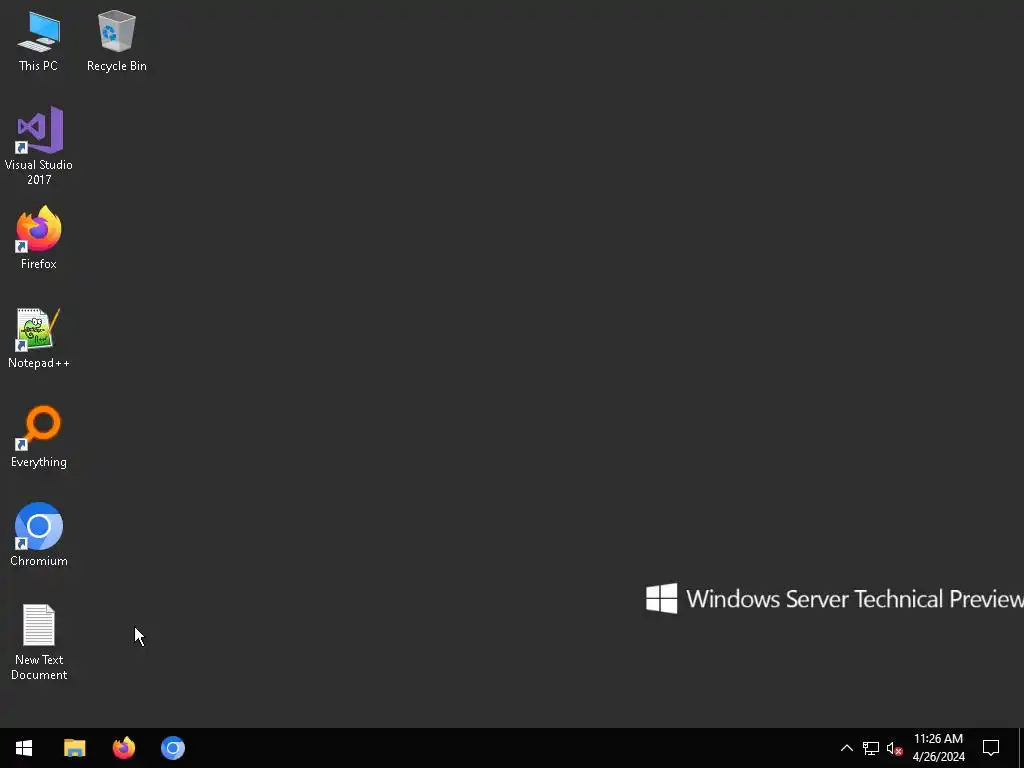Viewport: 1024px width, 768px height.
Task: Show hidden system tray icons
Action: tap(846, 748)
